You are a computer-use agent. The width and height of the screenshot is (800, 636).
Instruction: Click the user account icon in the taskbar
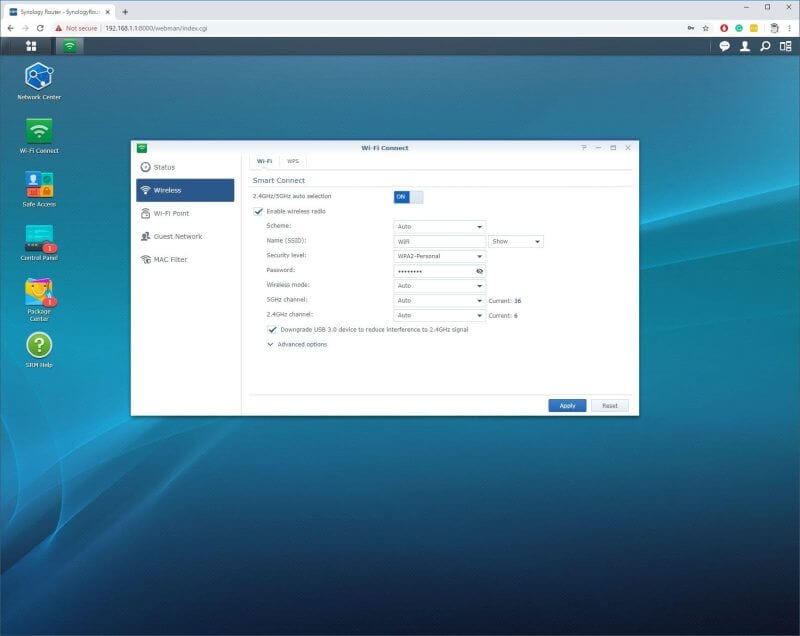coord(745,47)
